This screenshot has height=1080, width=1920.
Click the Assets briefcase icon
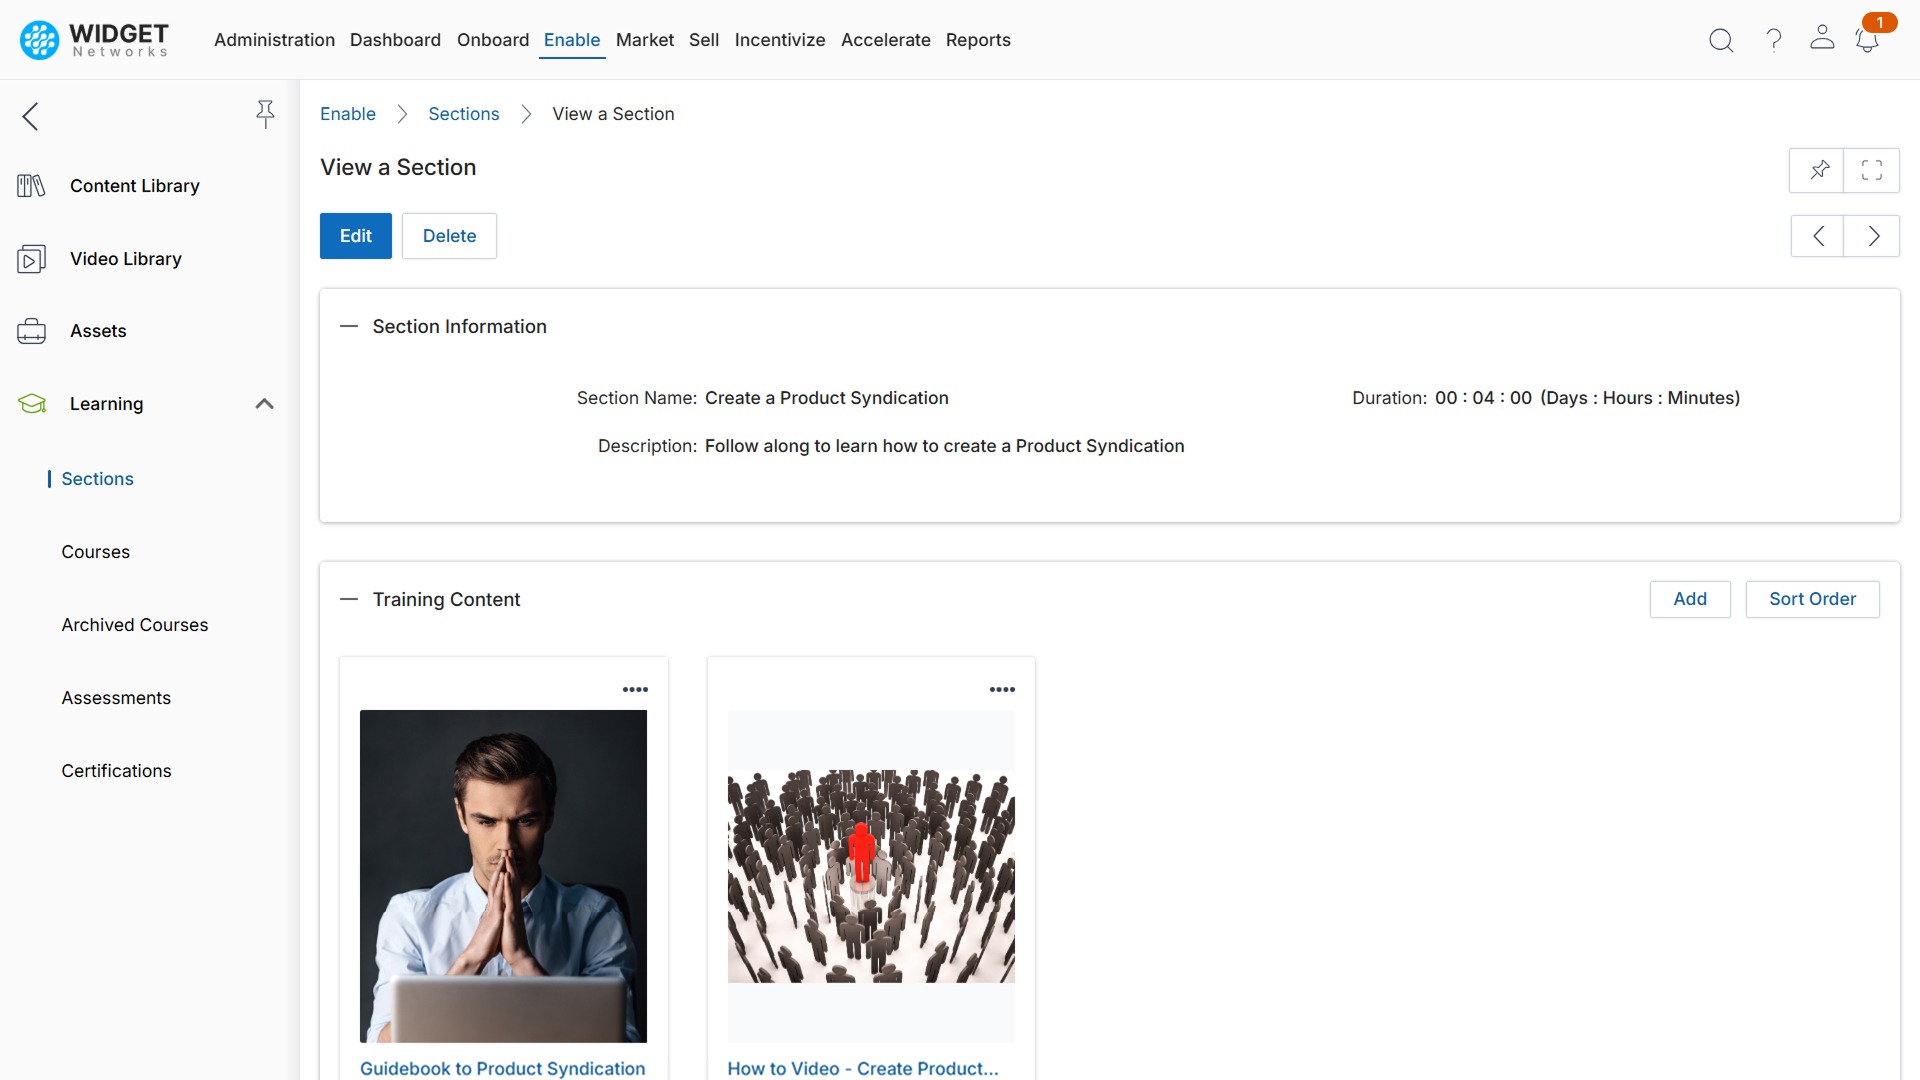pos(31,331)
